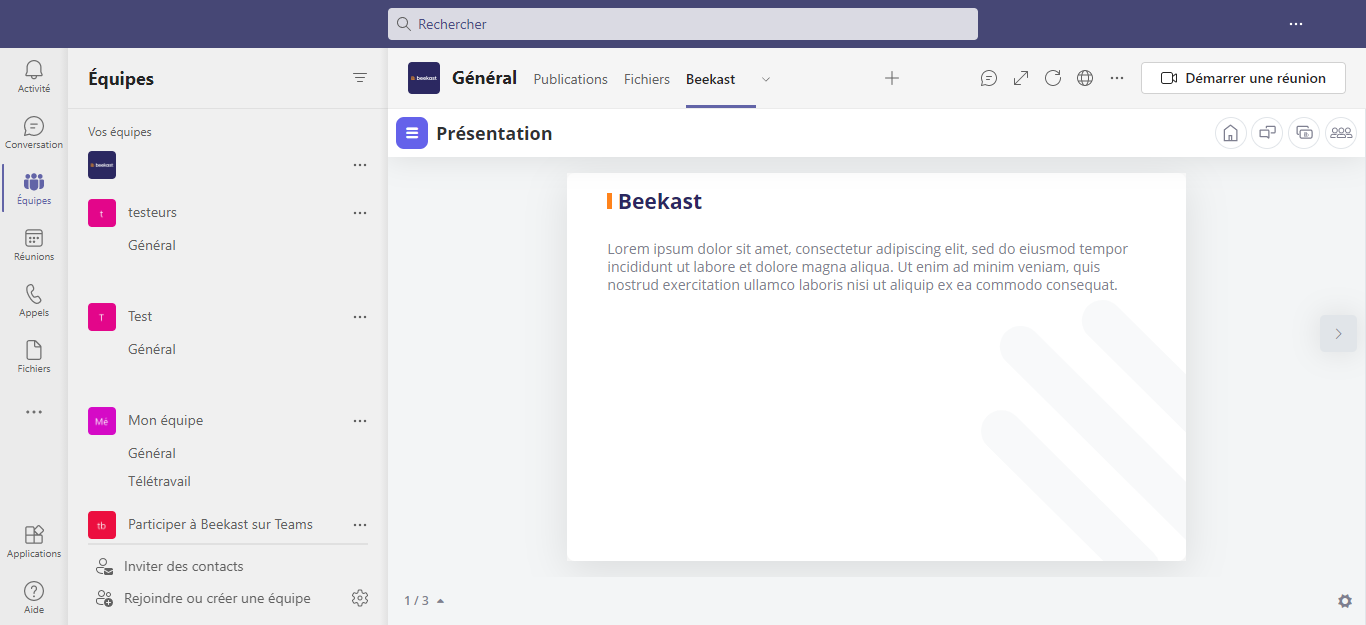Open more options for Mon équipe
This screenshot has width=1366, height=625.
coord(360,421)
